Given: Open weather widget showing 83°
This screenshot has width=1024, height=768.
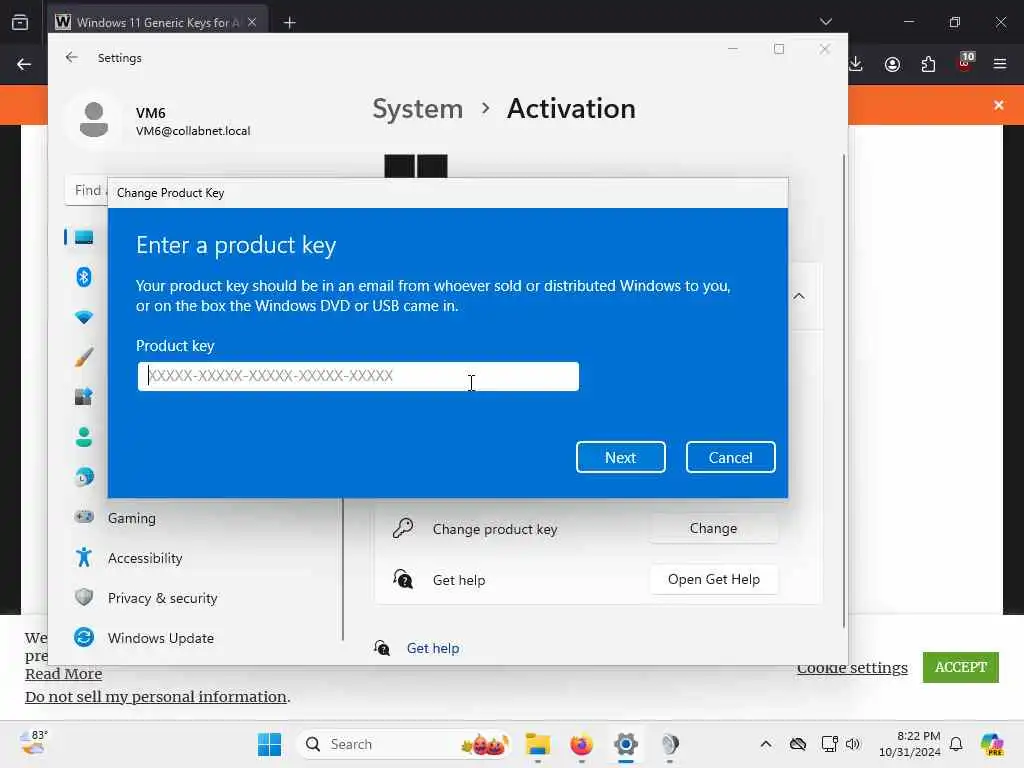Looking at the screenshot, I should pos(33,743).
